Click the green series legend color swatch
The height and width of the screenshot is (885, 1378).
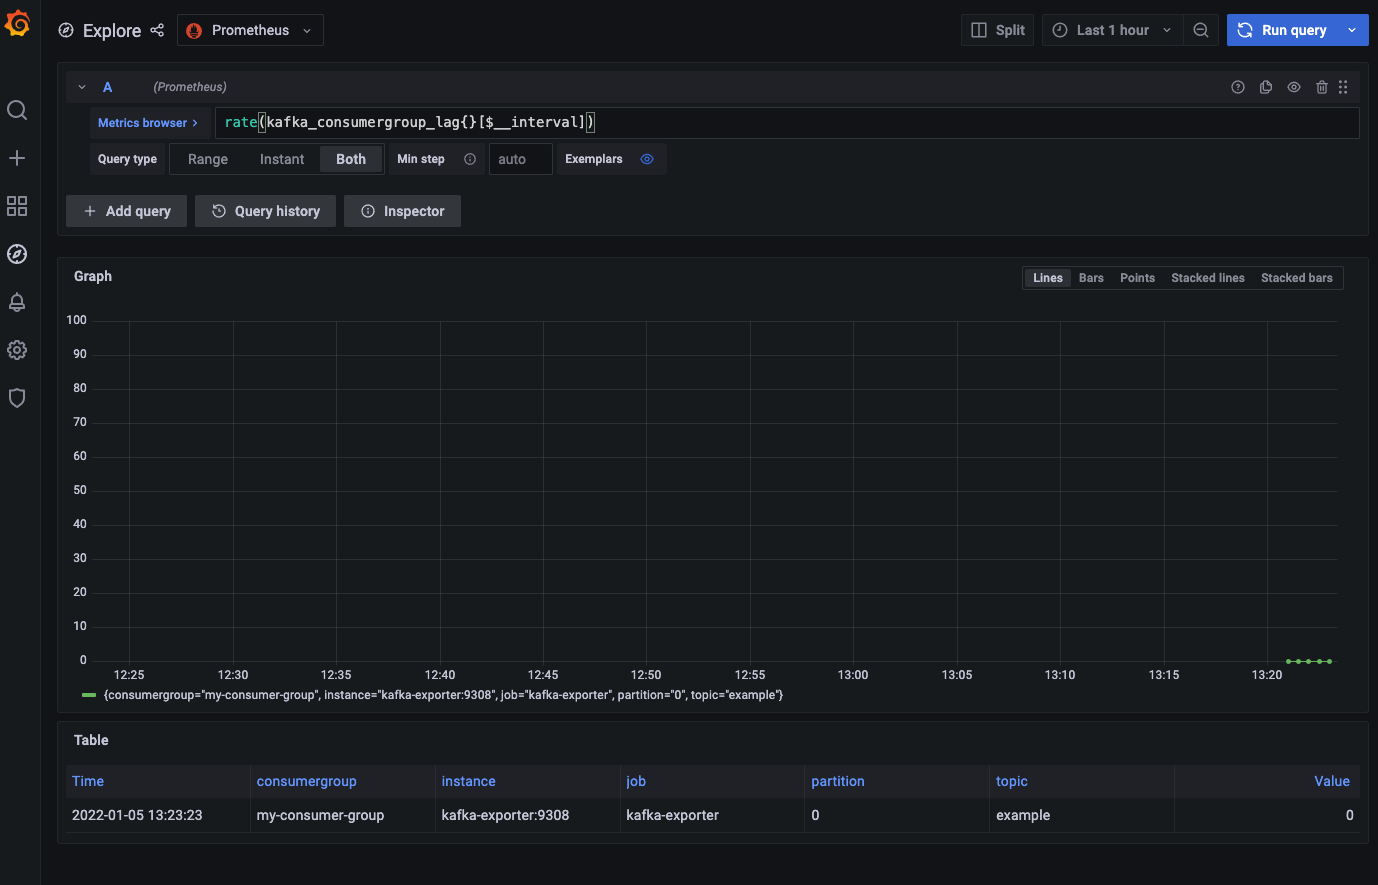coord(89,695)
